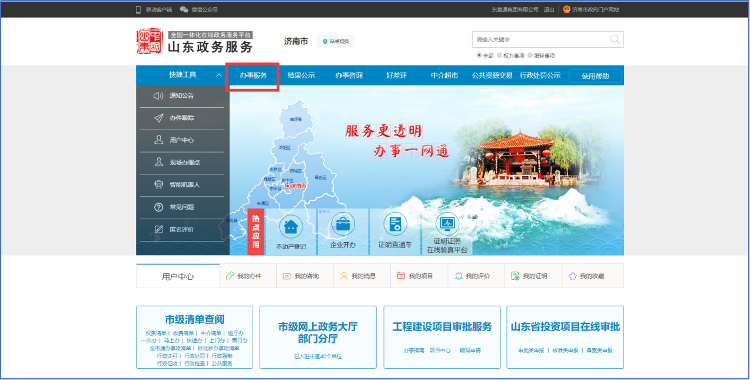Select the 全部 search scope radio
The width and height of the screenshot is (750, 380).
click(x=479, y=56)
